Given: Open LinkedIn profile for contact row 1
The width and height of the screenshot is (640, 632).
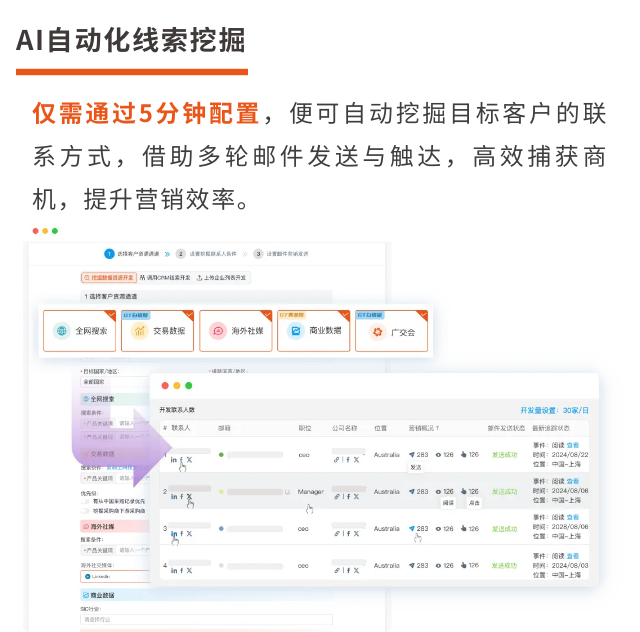Looking at the screenshot, I should (173, 460).
